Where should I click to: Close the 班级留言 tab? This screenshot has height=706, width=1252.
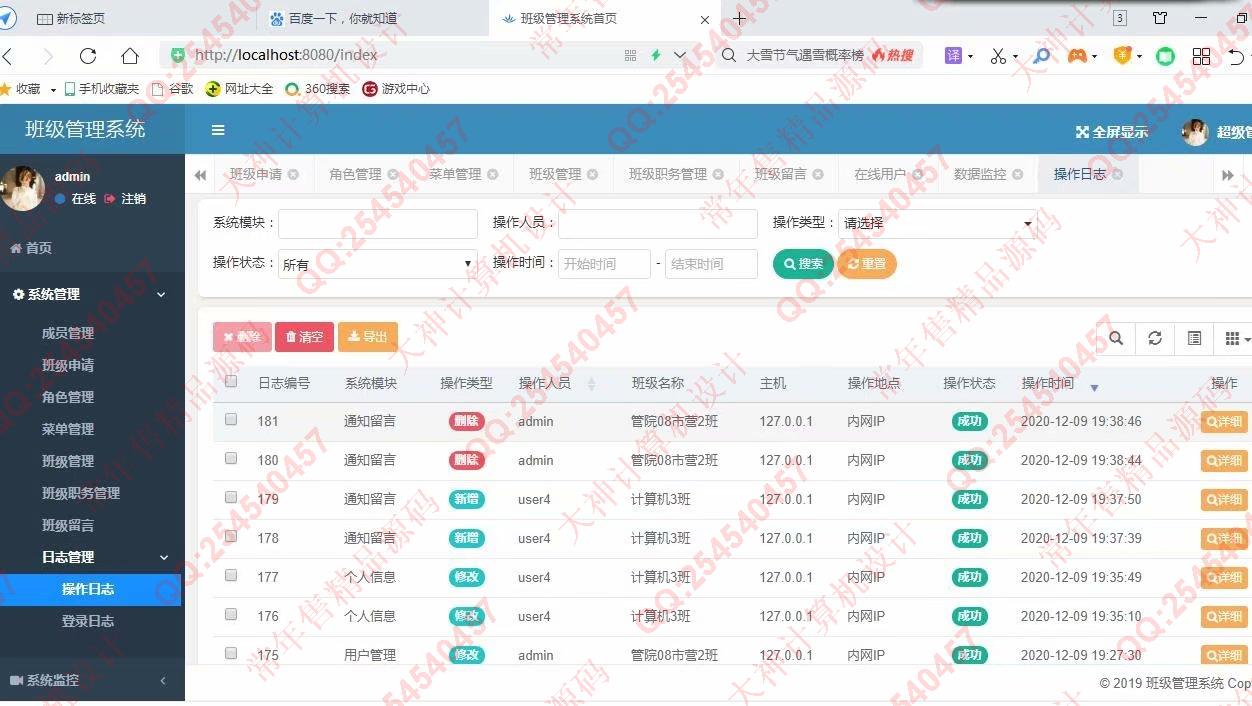(818, 174)
